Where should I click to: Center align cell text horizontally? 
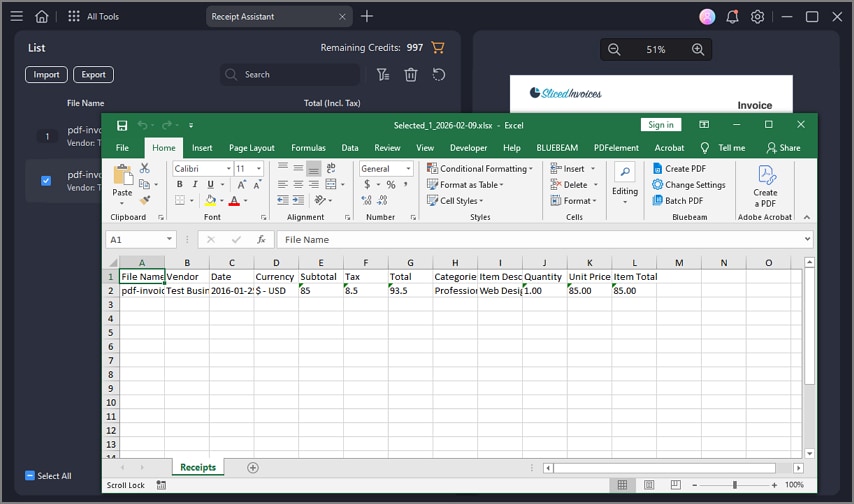pyautogui.click(x=298, y=185)
